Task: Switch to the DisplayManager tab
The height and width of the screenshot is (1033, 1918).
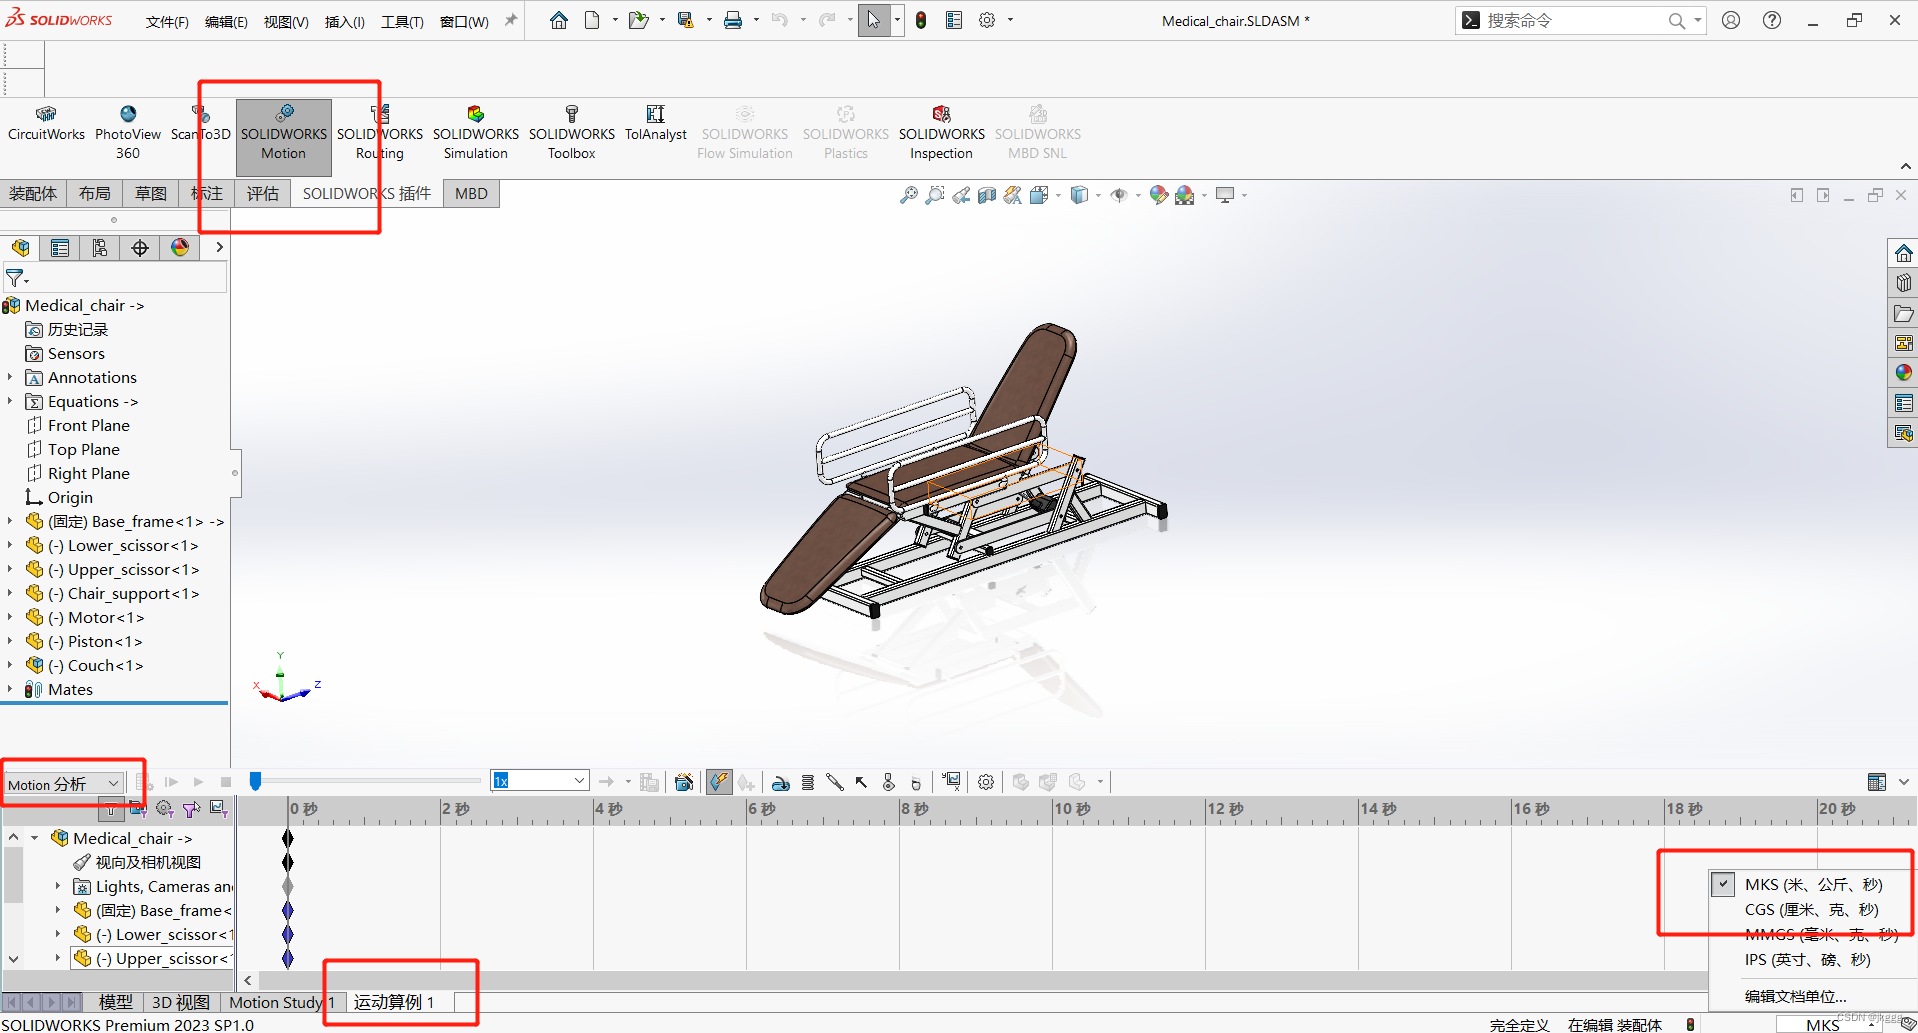Action: coord(180,248)
